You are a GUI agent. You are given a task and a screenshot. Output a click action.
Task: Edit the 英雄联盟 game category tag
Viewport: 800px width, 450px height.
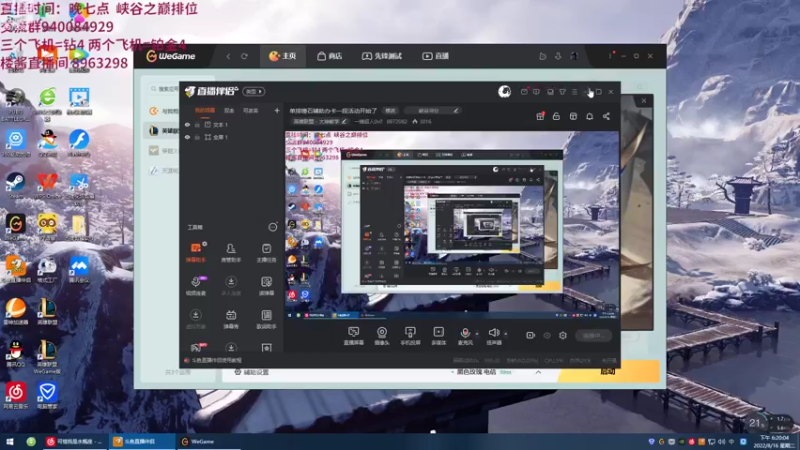pos(320,121)
